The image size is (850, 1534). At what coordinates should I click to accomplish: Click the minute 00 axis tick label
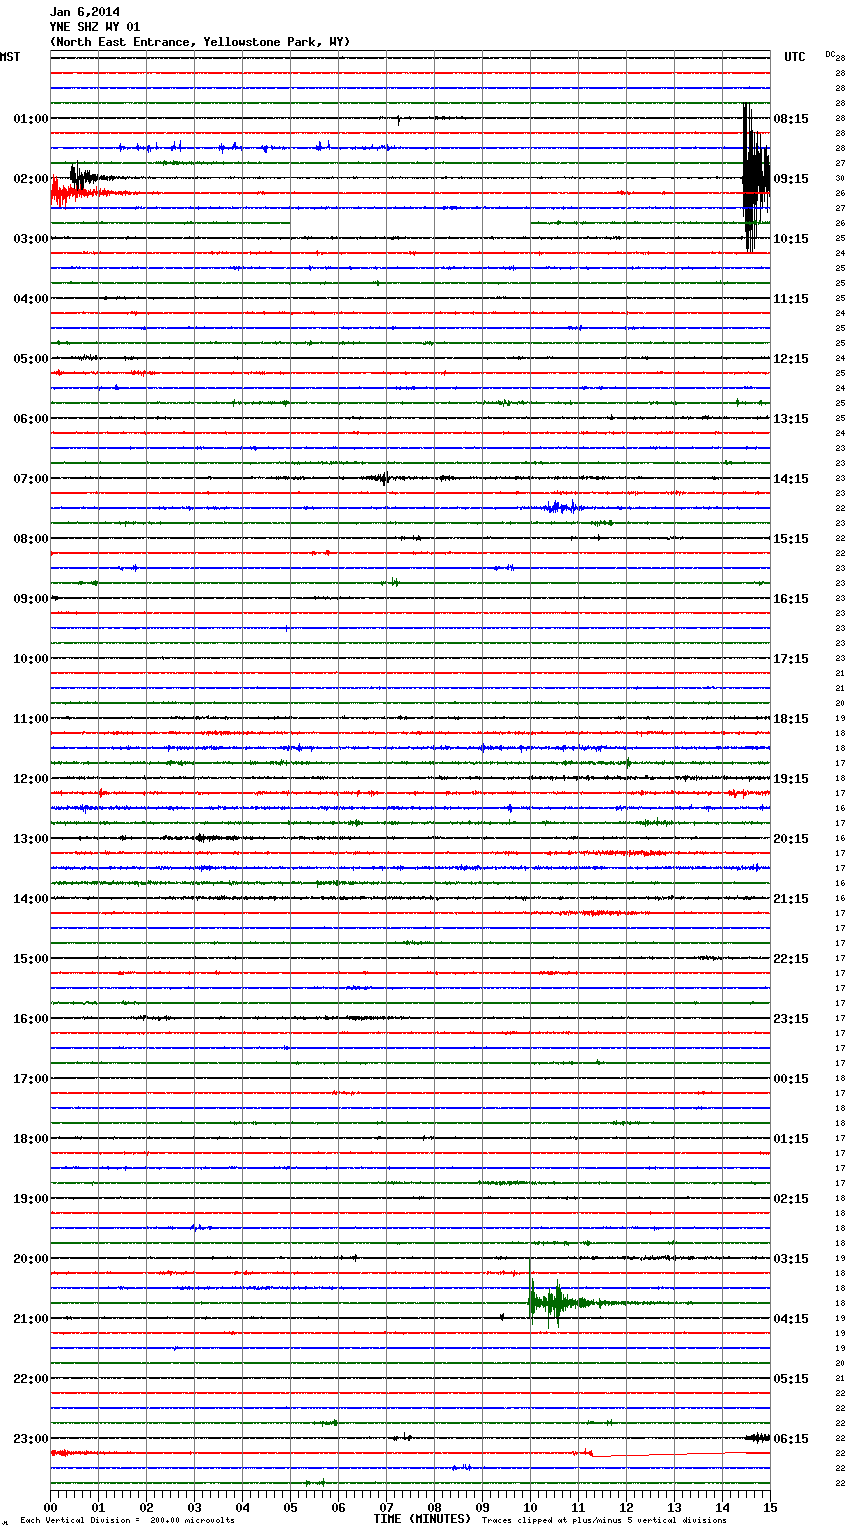pyautogui.click(x=50, y=1508)
